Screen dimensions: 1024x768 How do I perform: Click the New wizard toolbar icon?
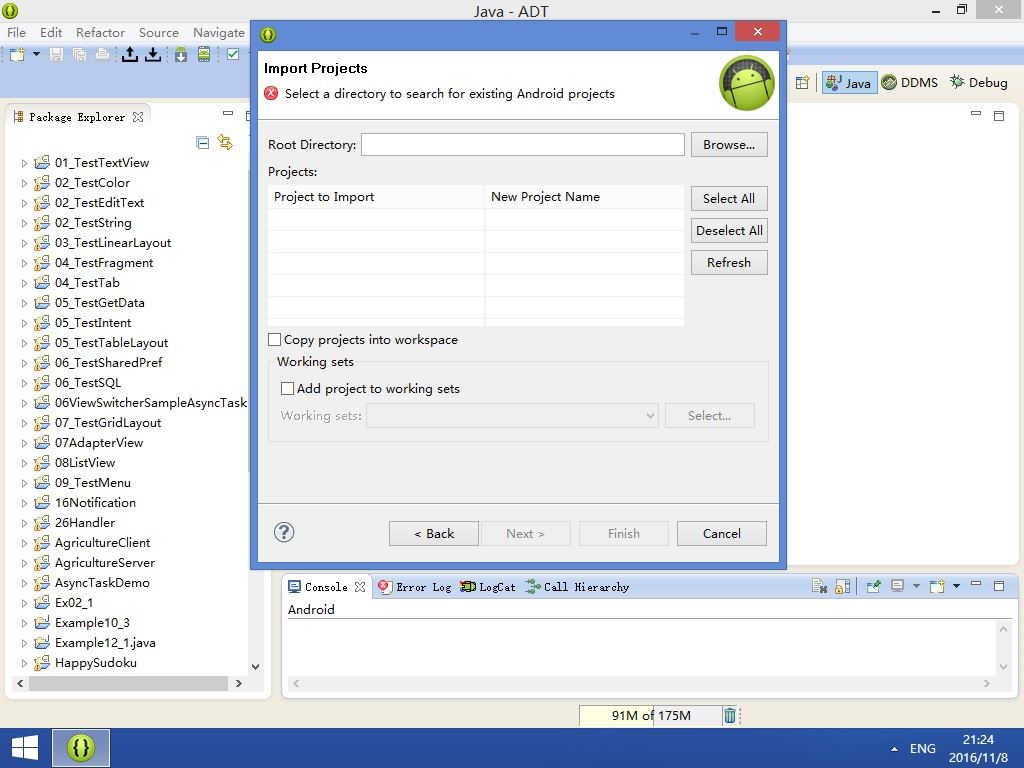pyautogui.click(x=17, y=54)
